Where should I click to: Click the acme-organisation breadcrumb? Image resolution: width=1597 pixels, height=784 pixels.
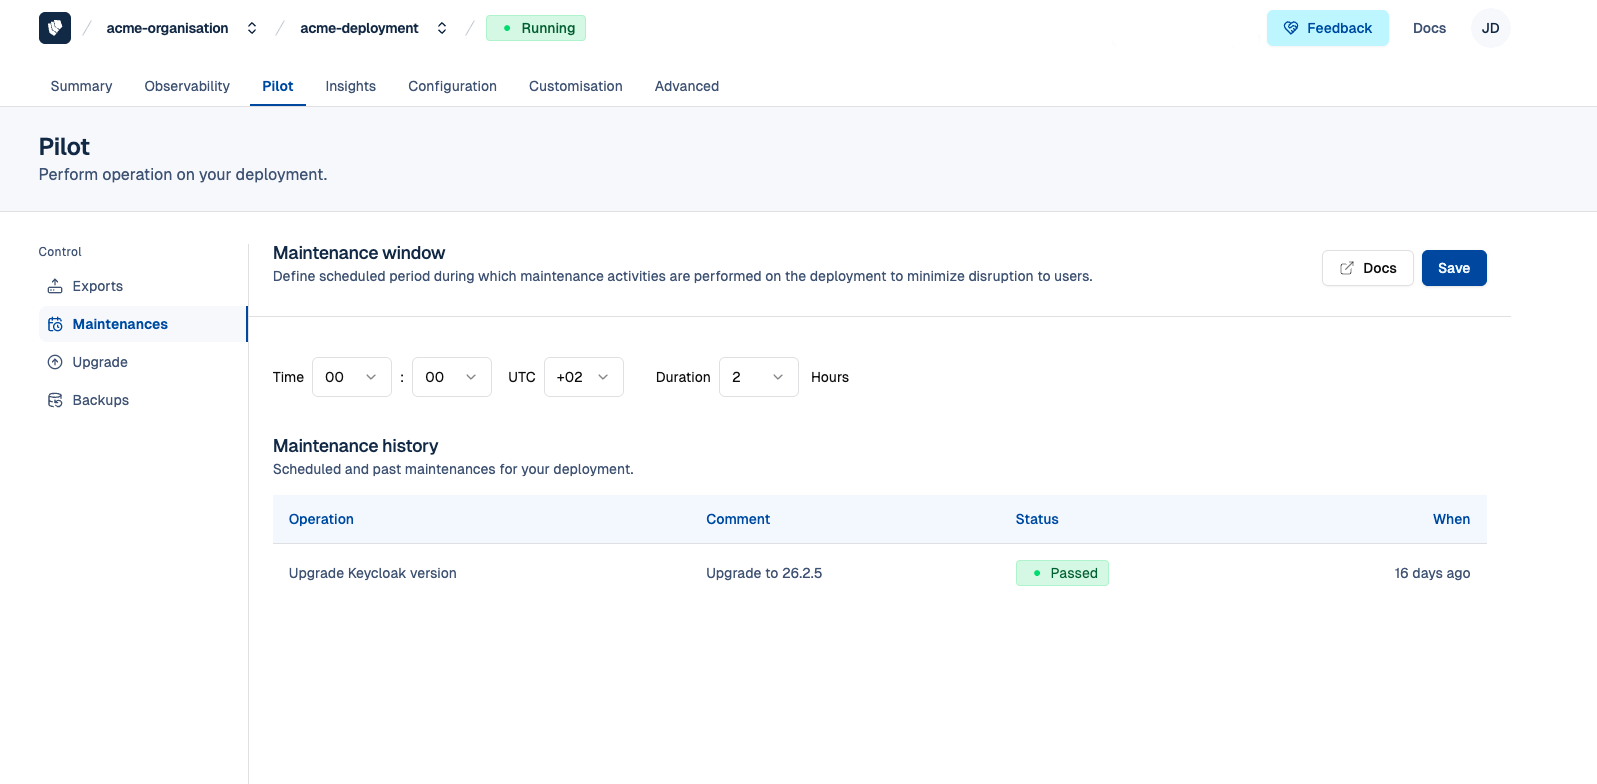[x=167, y=28]
